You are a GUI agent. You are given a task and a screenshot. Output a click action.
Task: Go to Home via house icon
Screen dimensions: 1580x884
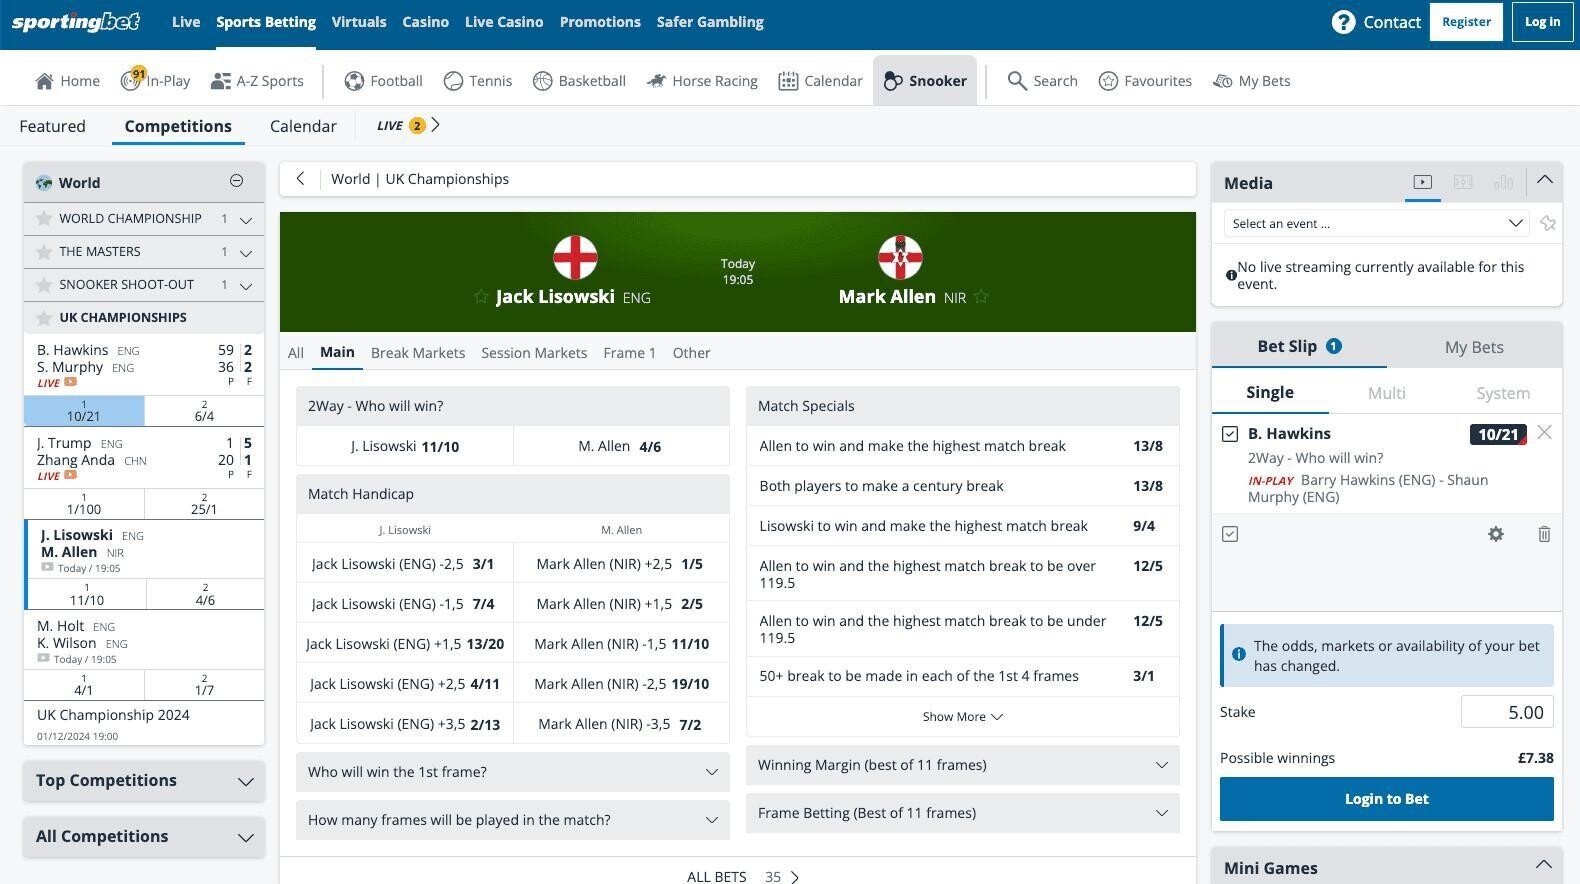(44, 81)
